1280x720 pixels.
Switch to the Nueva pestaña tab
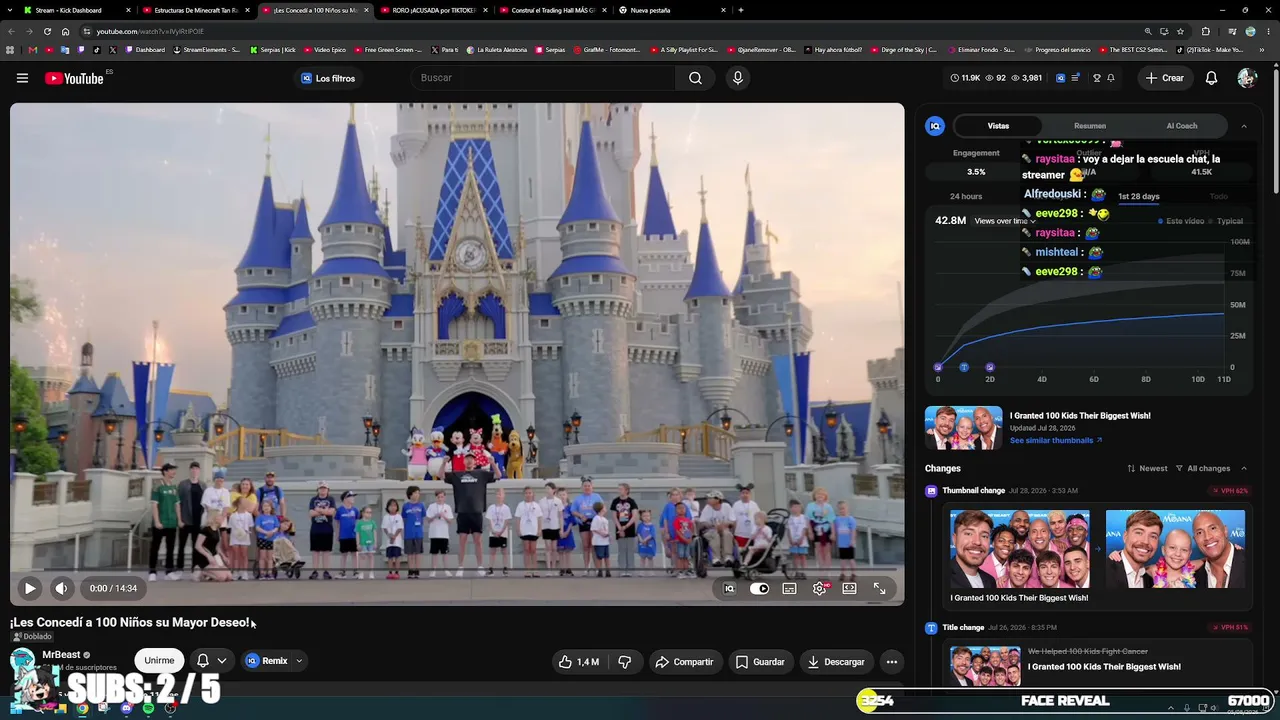coord(672,10)
